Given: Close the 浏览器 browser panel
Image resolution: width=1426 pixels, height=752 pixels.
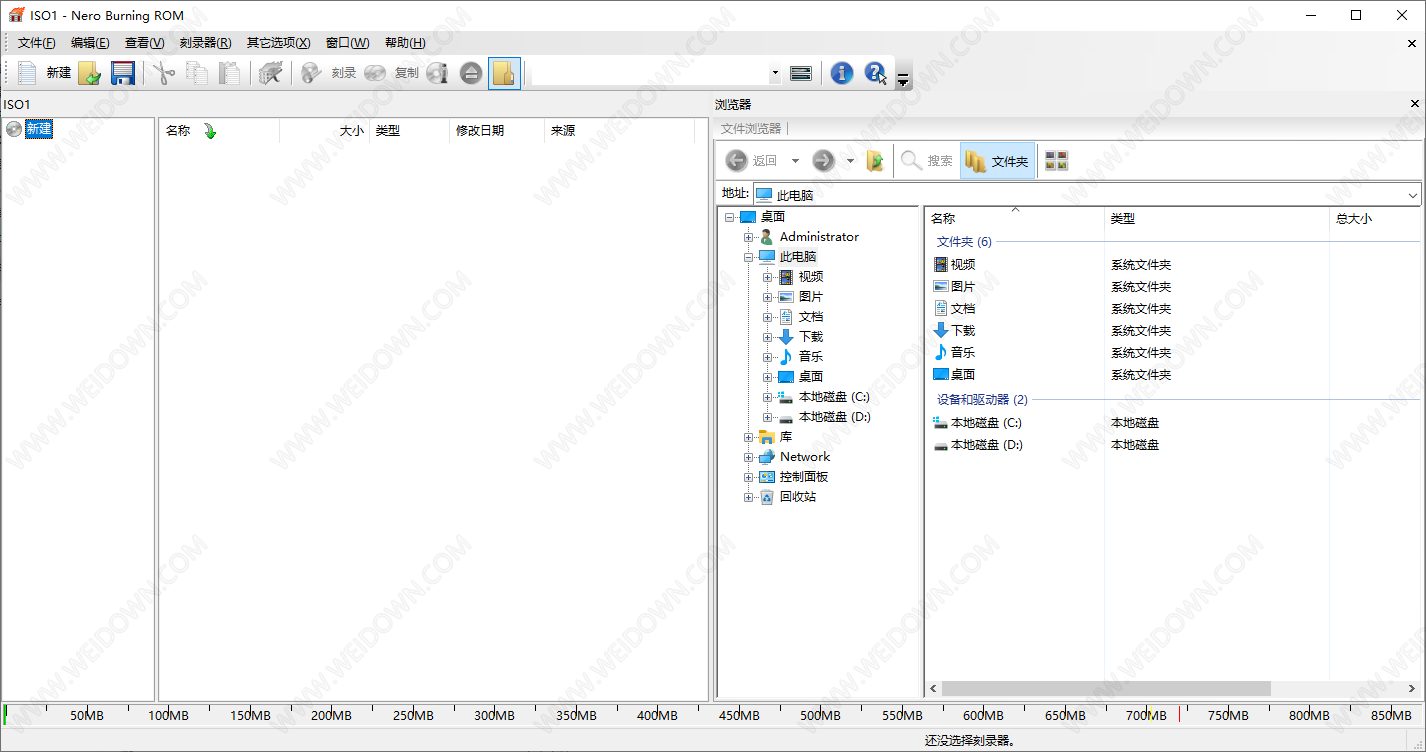Looking at the screenshot, I should [1415, 104].
